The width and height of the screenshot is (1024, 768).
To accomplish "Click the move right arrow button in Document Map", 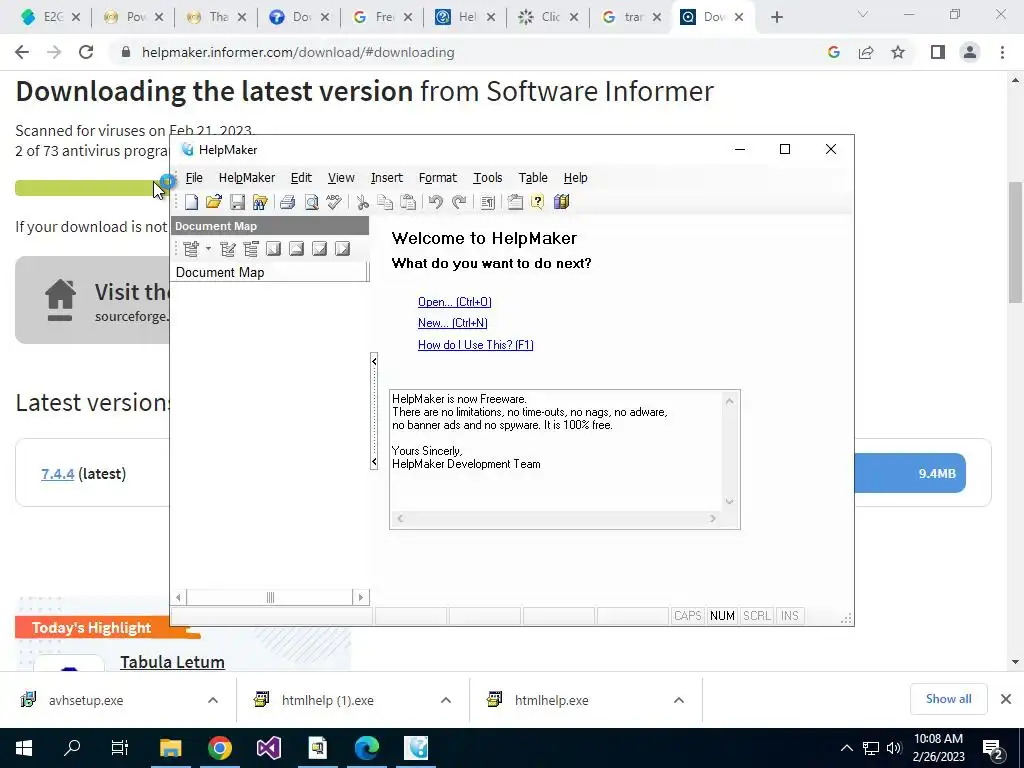I will [x=342, y=249].
